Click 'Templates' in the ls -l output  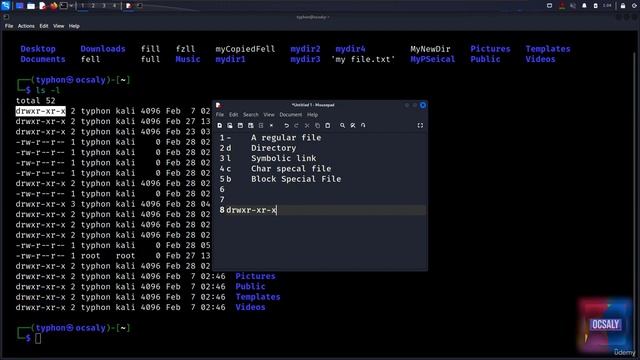point(258,297)
